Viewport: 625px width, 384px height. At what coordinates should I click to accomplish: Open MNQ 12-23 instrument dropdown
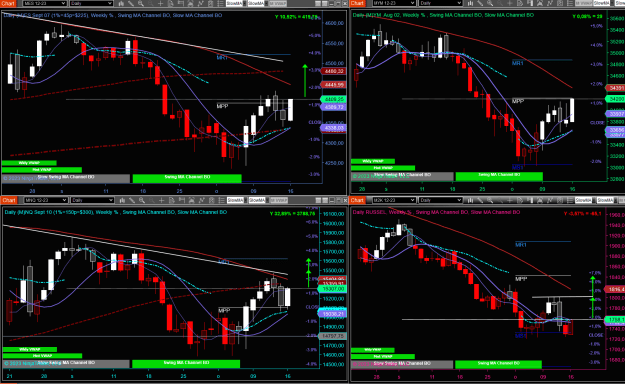pos(45,200)
